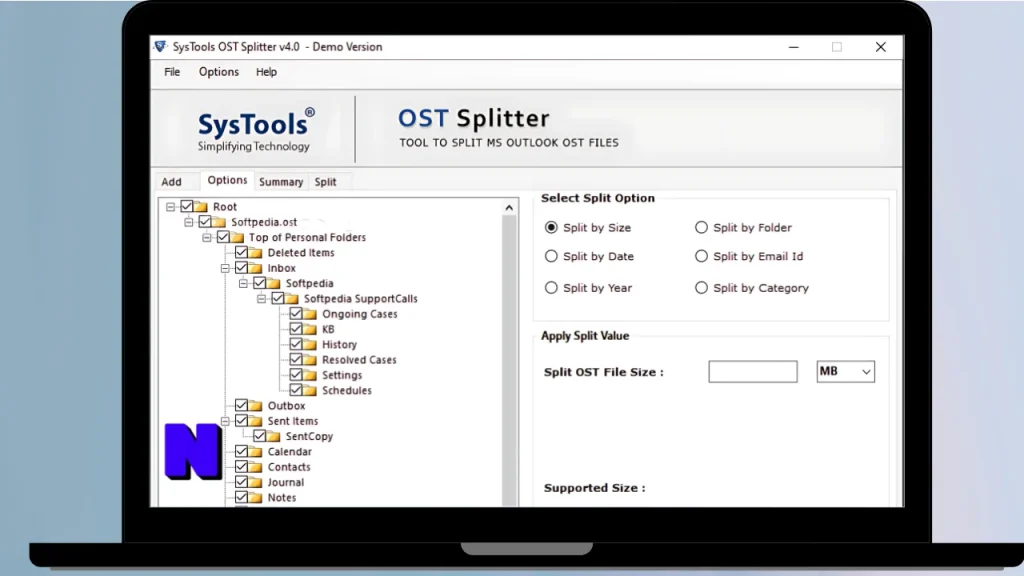Toggle the Calendar checkbox
1024x576 pixels.
[242, 451]
